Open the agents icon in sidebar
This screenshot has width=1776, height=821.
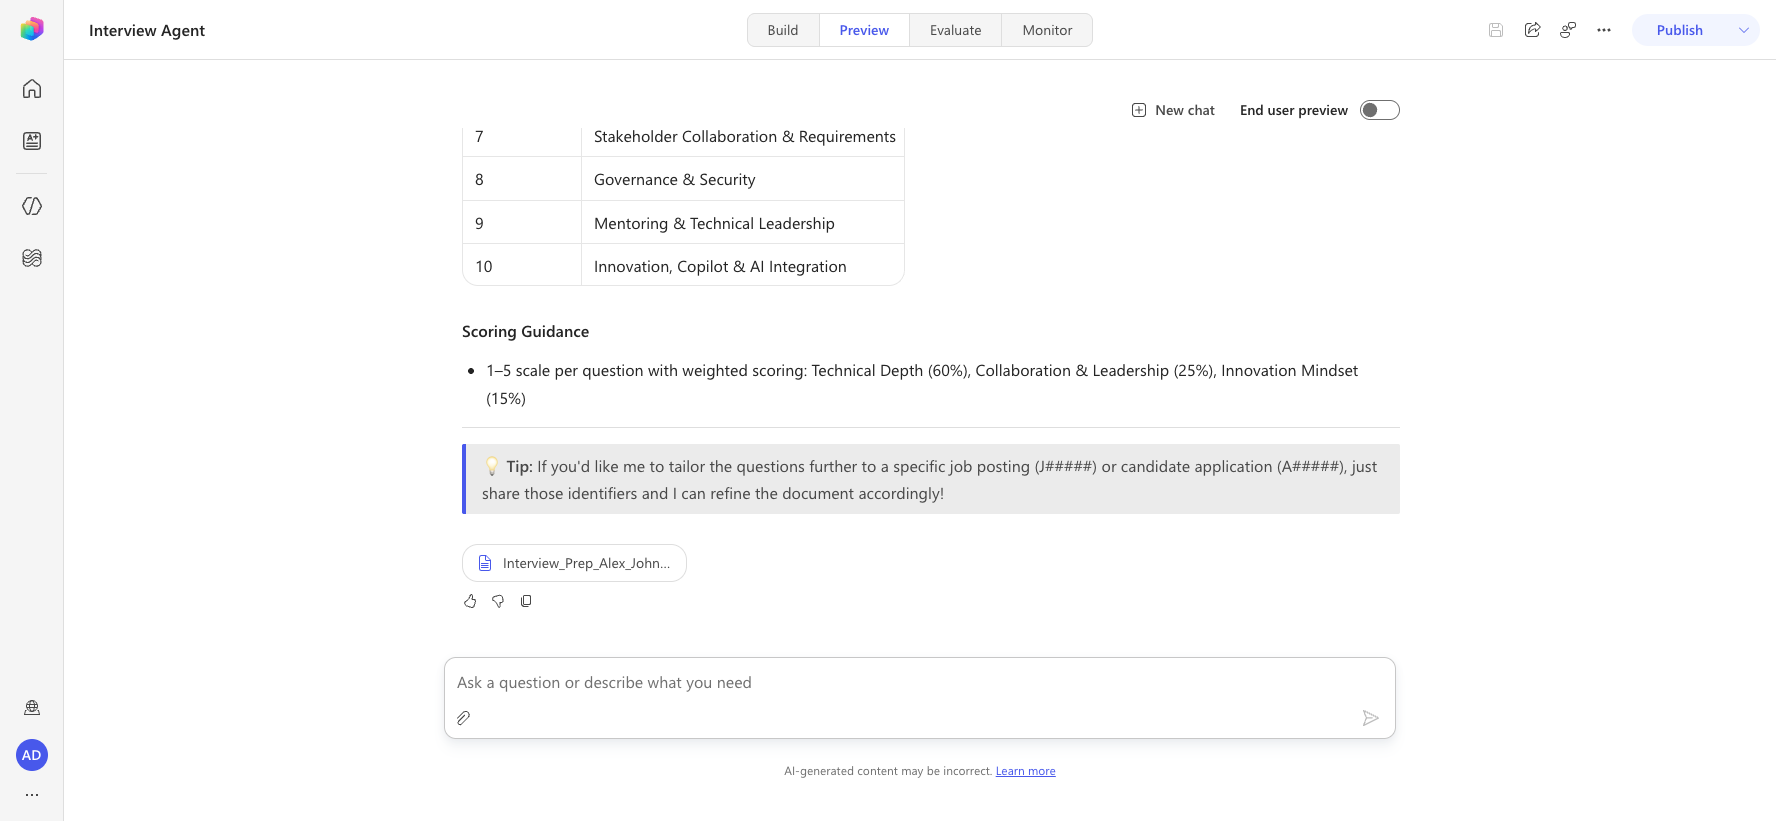(32, 141)
